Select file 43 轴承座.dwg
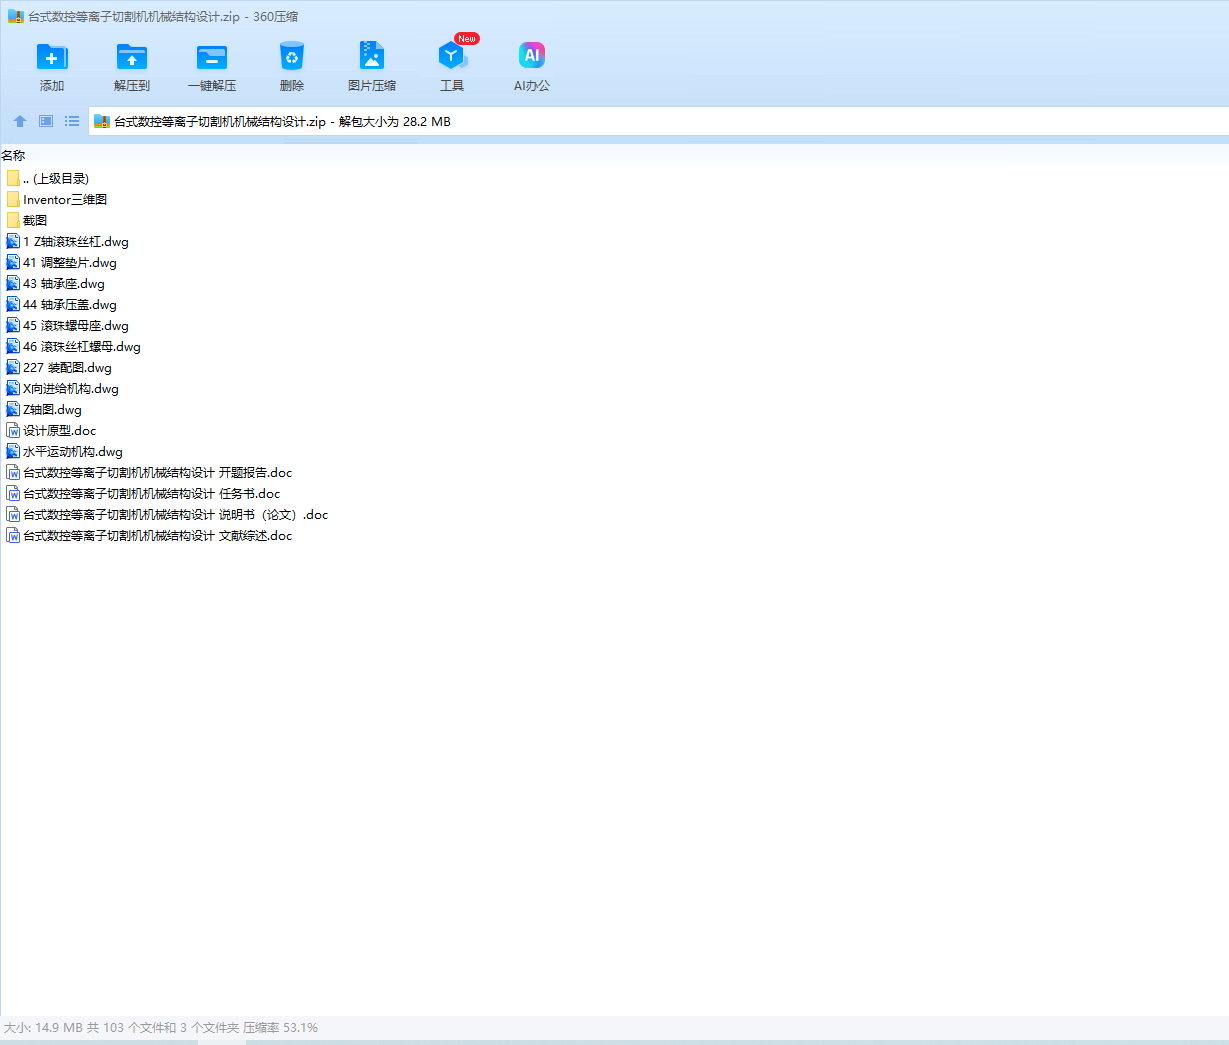The height and width of the screenshot is (1045, 1229). pos(55,283)
